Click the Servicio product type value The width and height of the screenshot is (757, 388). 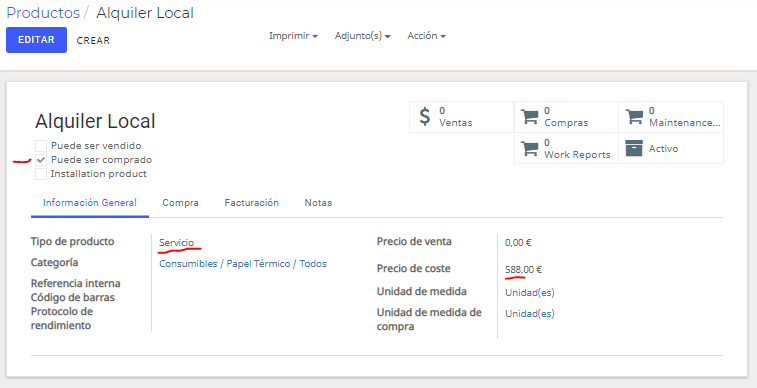177,243
